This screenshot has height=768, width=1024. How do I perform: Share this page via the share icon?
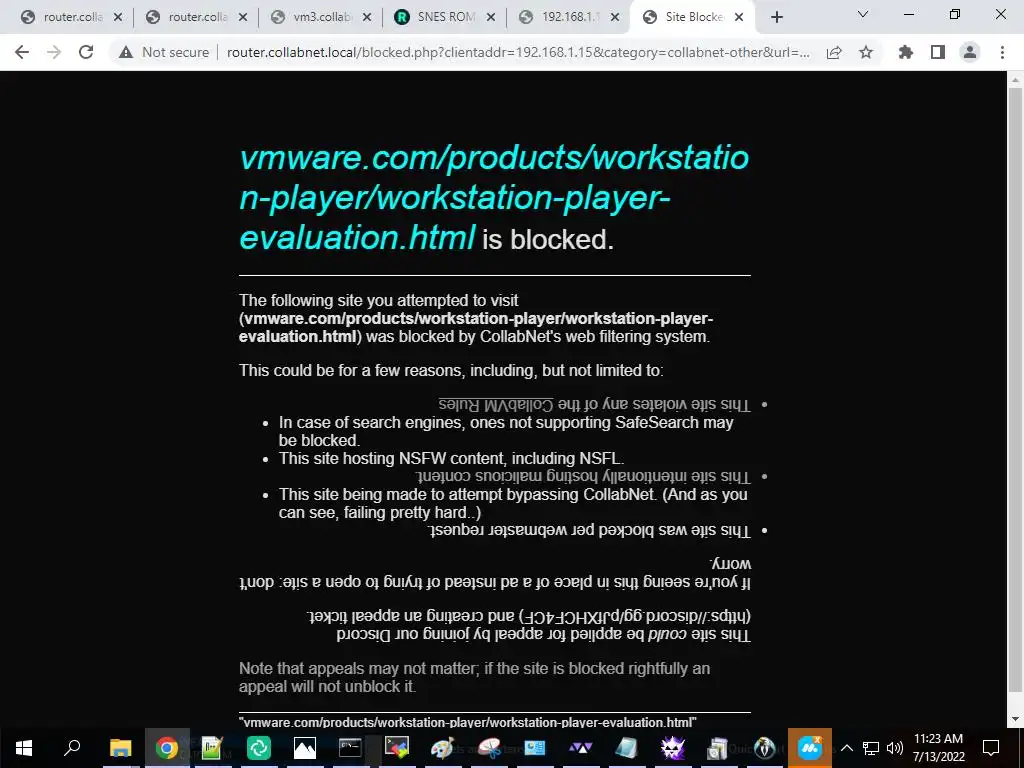coord(834,52)
